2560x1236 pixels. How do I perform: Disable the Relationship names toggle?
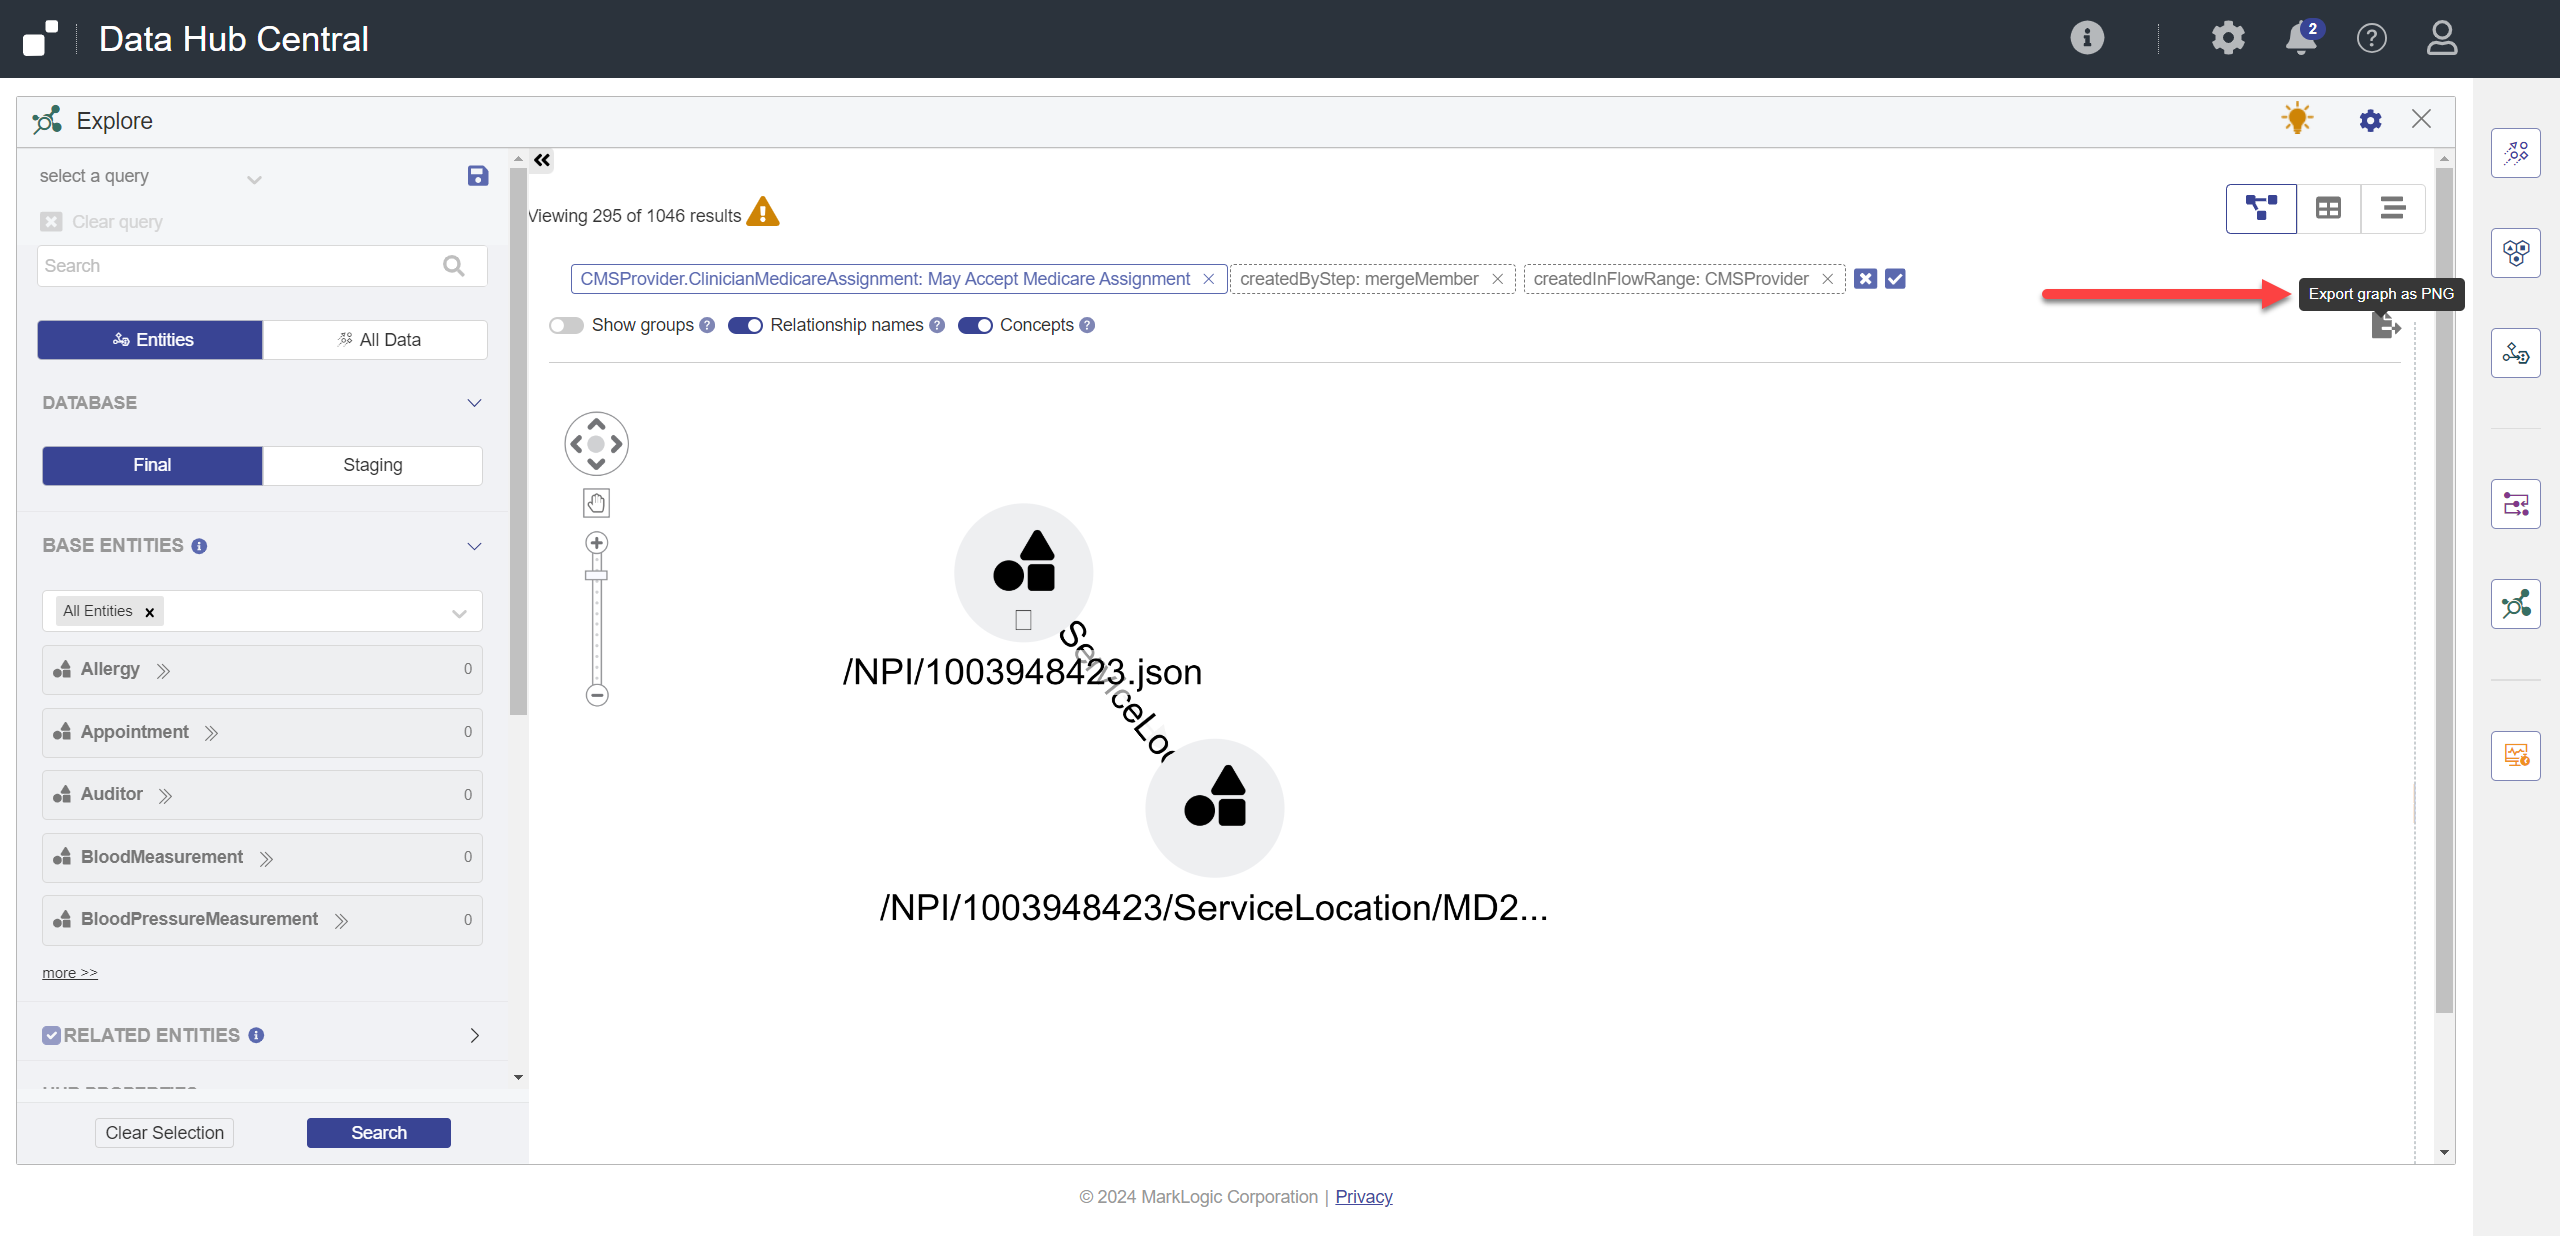tap(745, 325)
